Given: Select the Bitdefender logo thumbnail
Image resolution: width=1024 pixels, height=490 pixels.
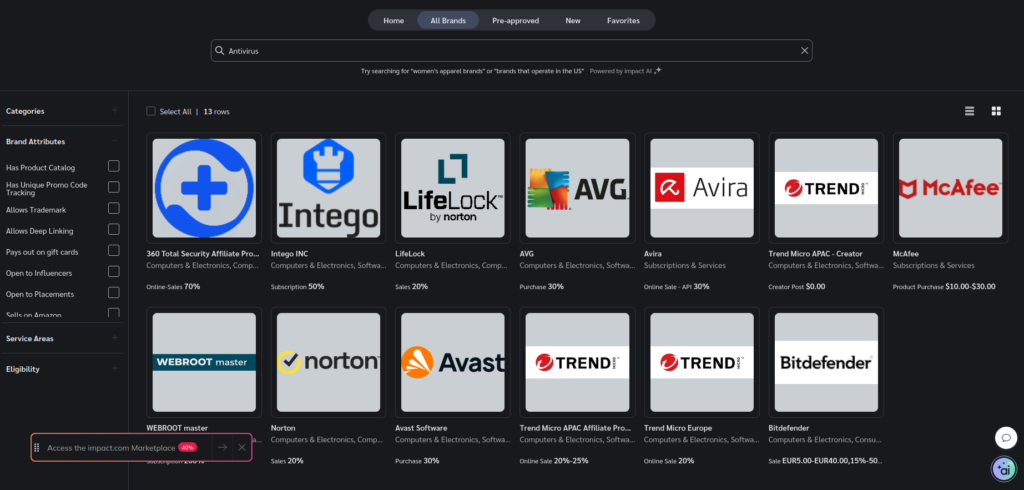Looking at the screenshot, I should click(x=826, y=362).
